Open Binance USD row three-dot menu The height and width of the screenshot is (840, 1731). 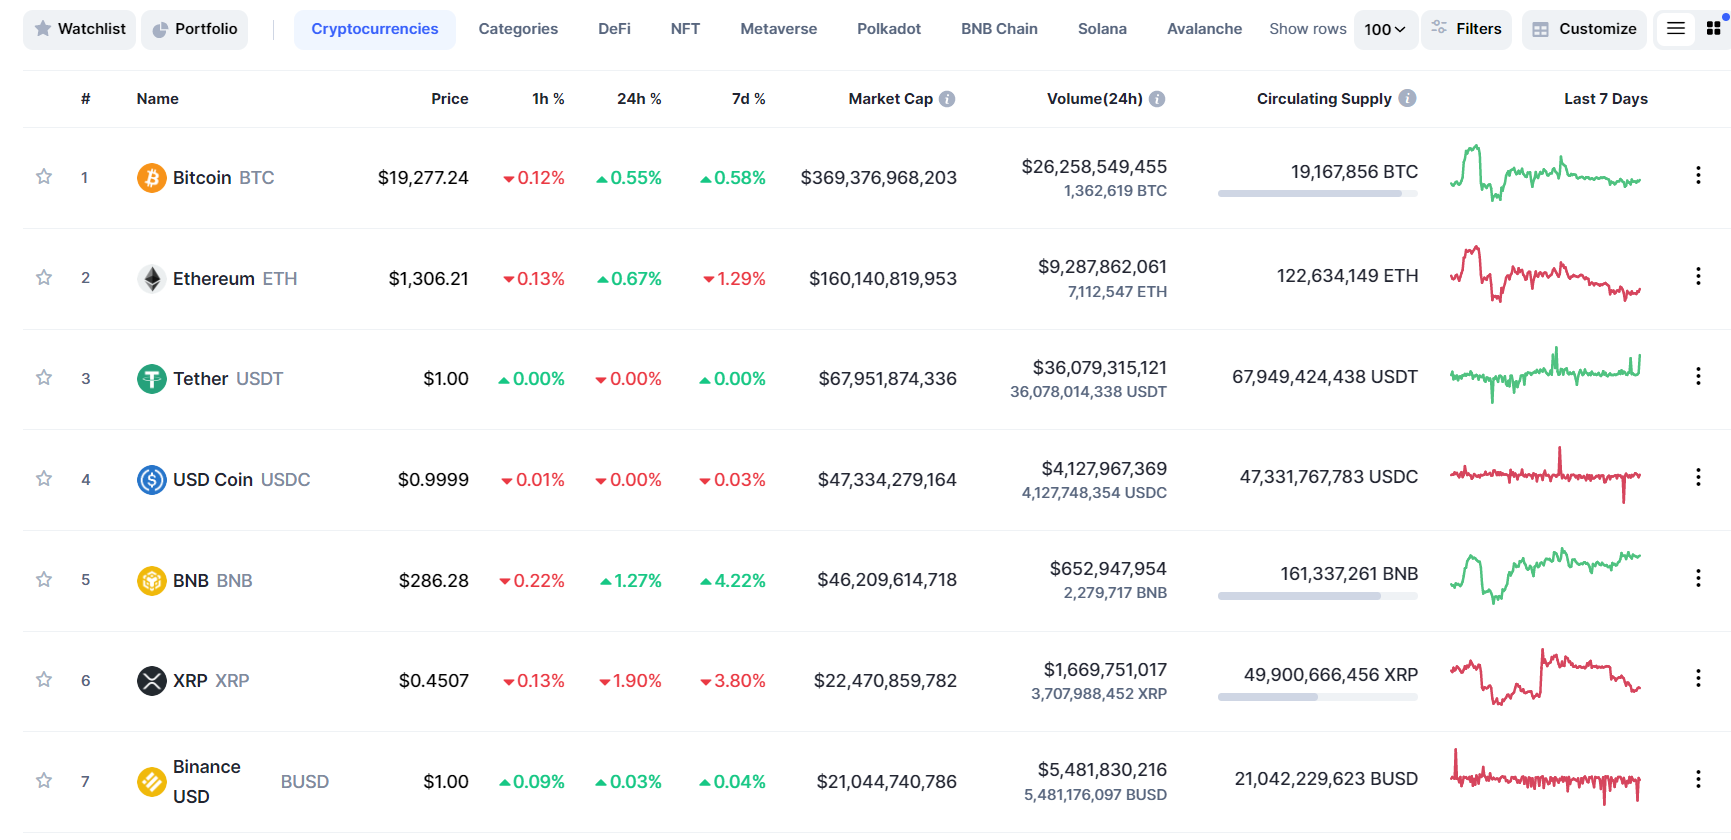click(1698, 779)
